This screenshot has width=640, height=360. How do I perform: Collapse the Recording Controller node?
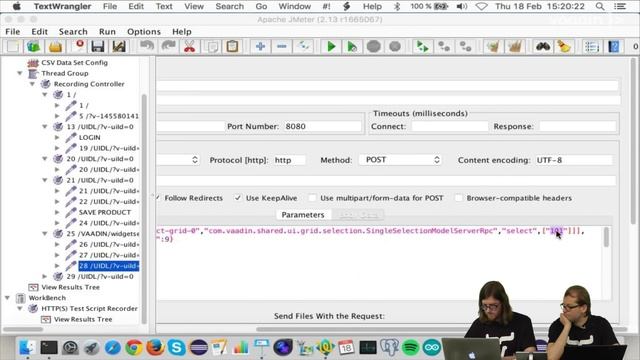click(x=32, y=84)
